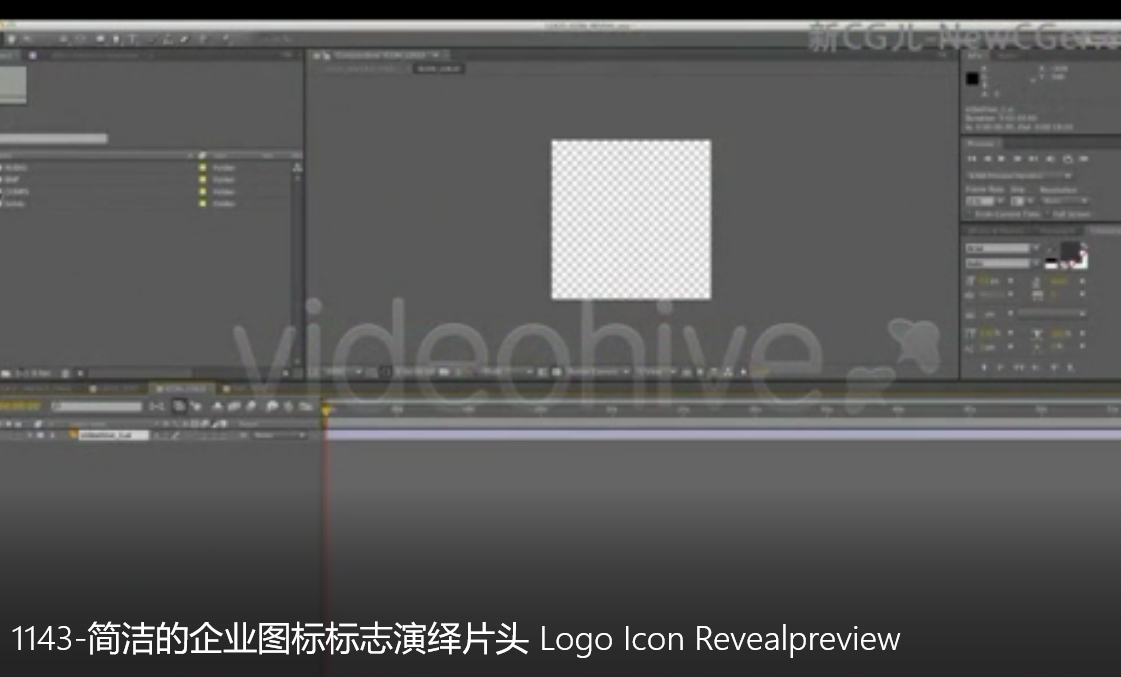The image size is (1121, 677).
Task: Open the viewer Resolution dropdown
Action: tap(507, 372)
